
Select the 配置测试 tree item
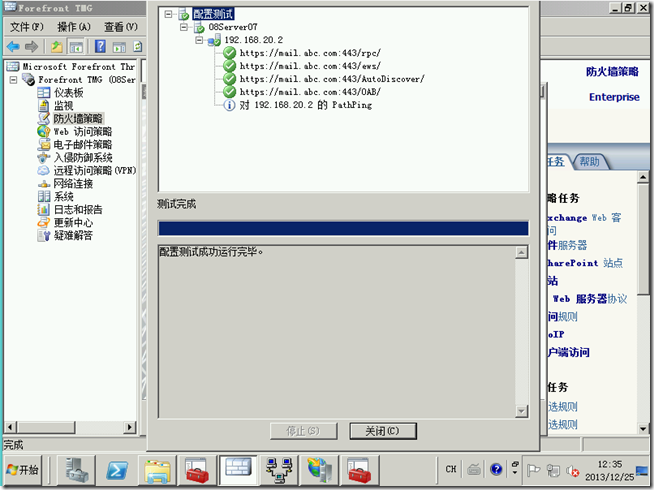click(x=213, y=14)
